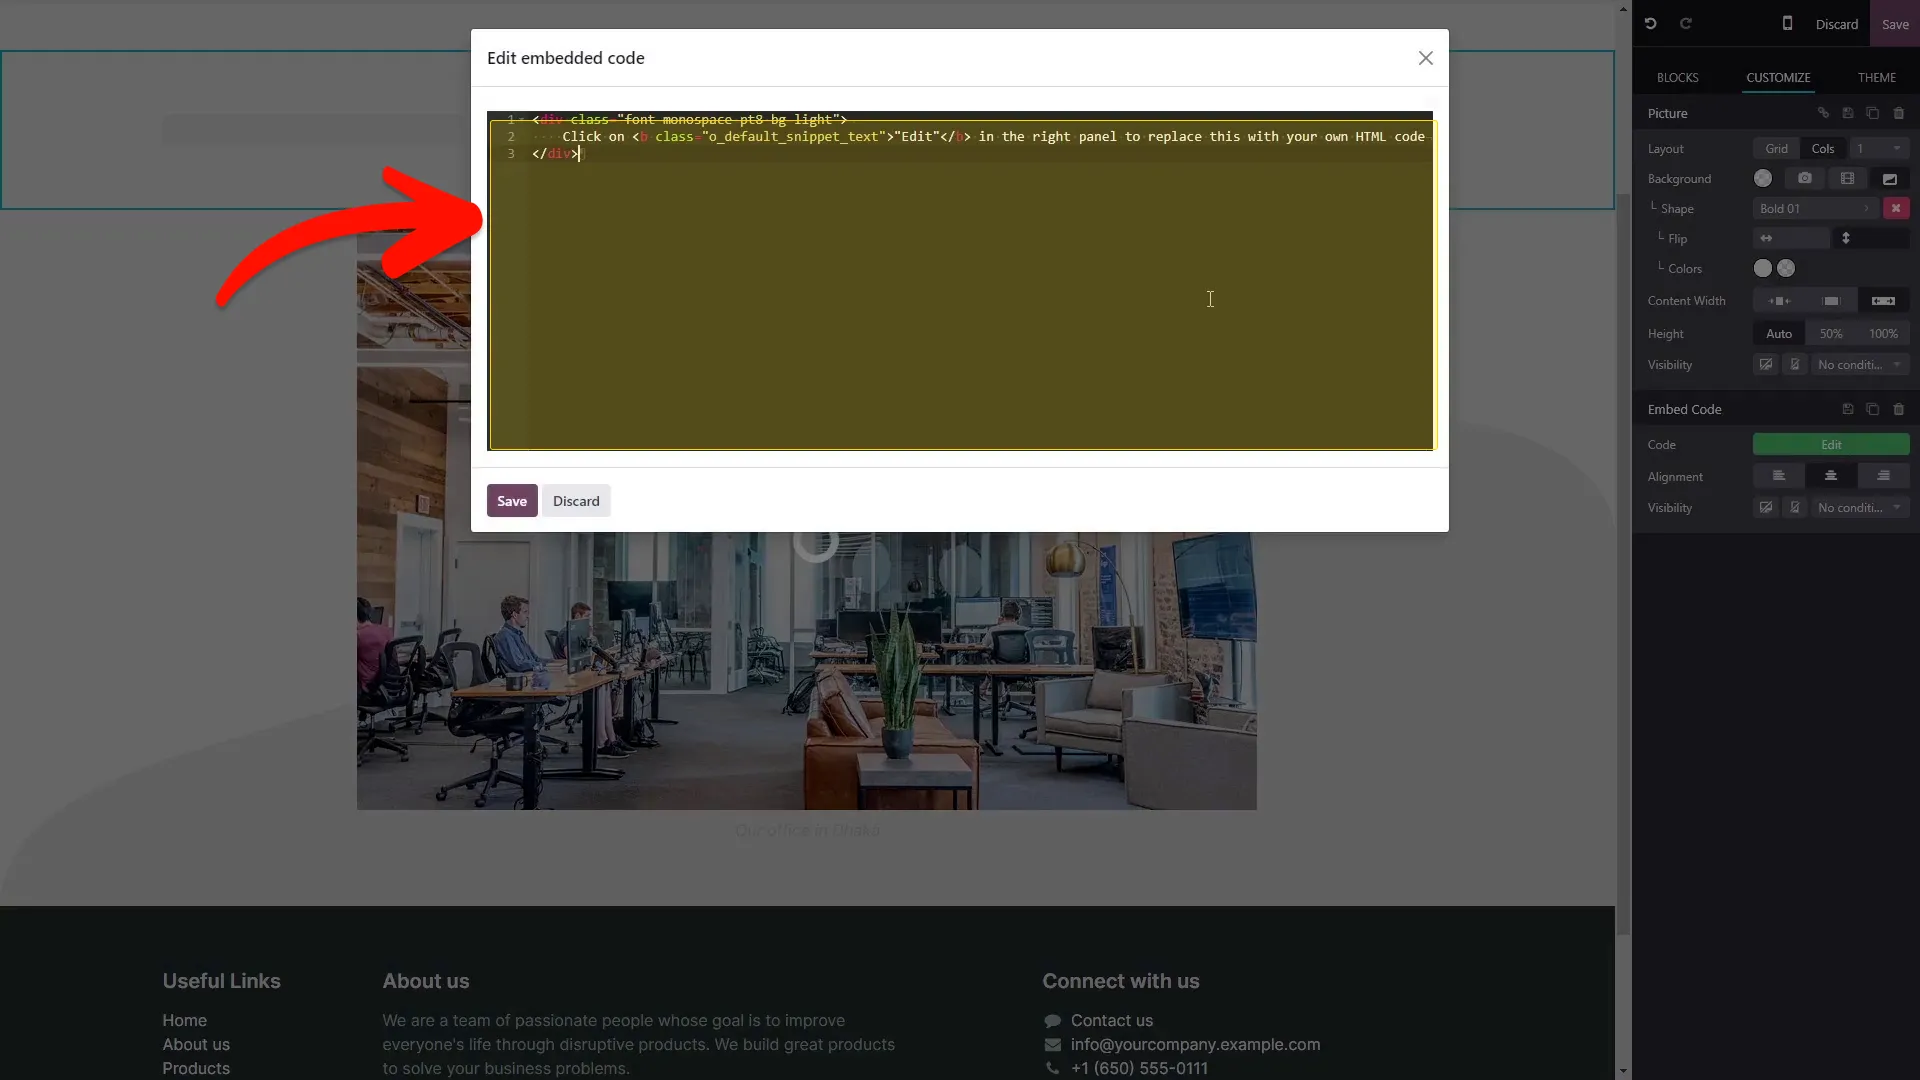
Task: Open the Cols number dropdown
Action: [1879, 148]
